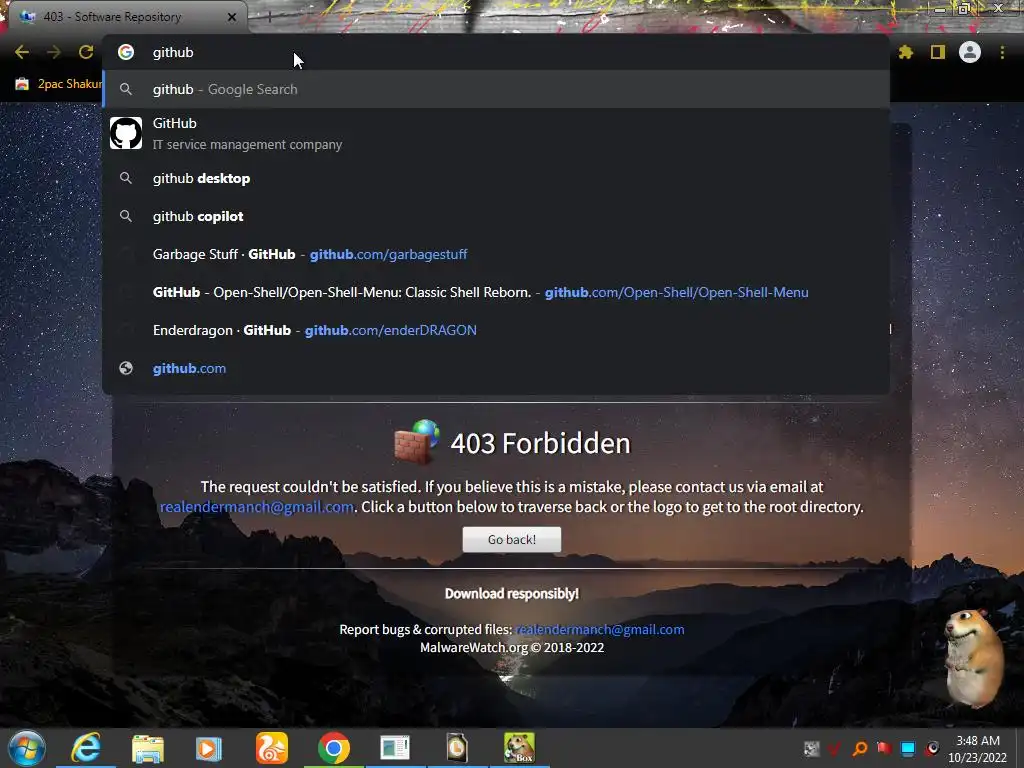Click the browser forward arrow
The image size is (1024, 768).
tap(54, 52)
